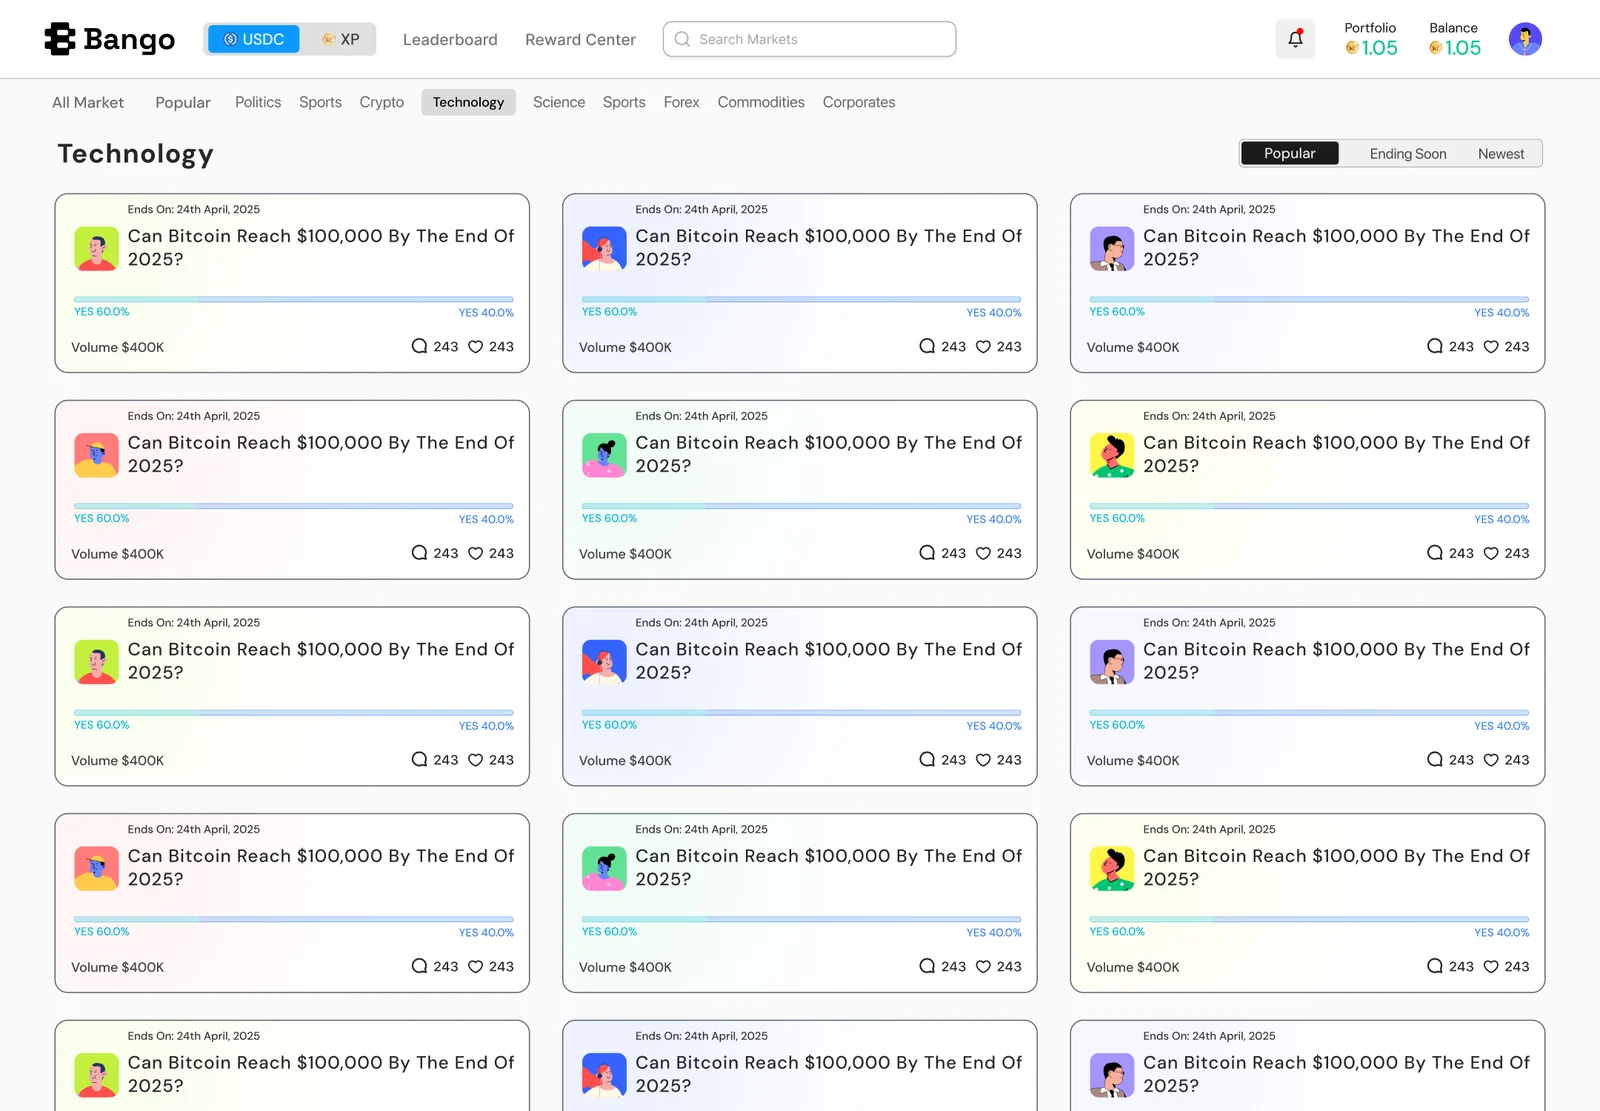Viewport: 1600px width, 1111px height.
Task: Open the Crypto category
Action: [x=382, y=102]
